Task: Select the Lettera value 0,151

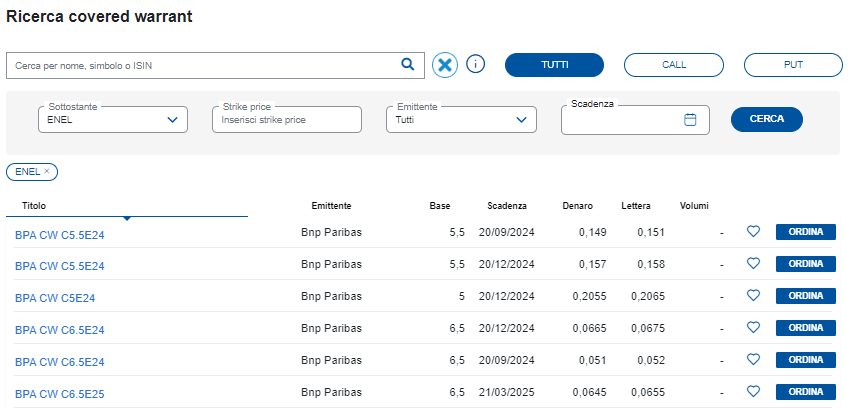Action: [651, 232]
